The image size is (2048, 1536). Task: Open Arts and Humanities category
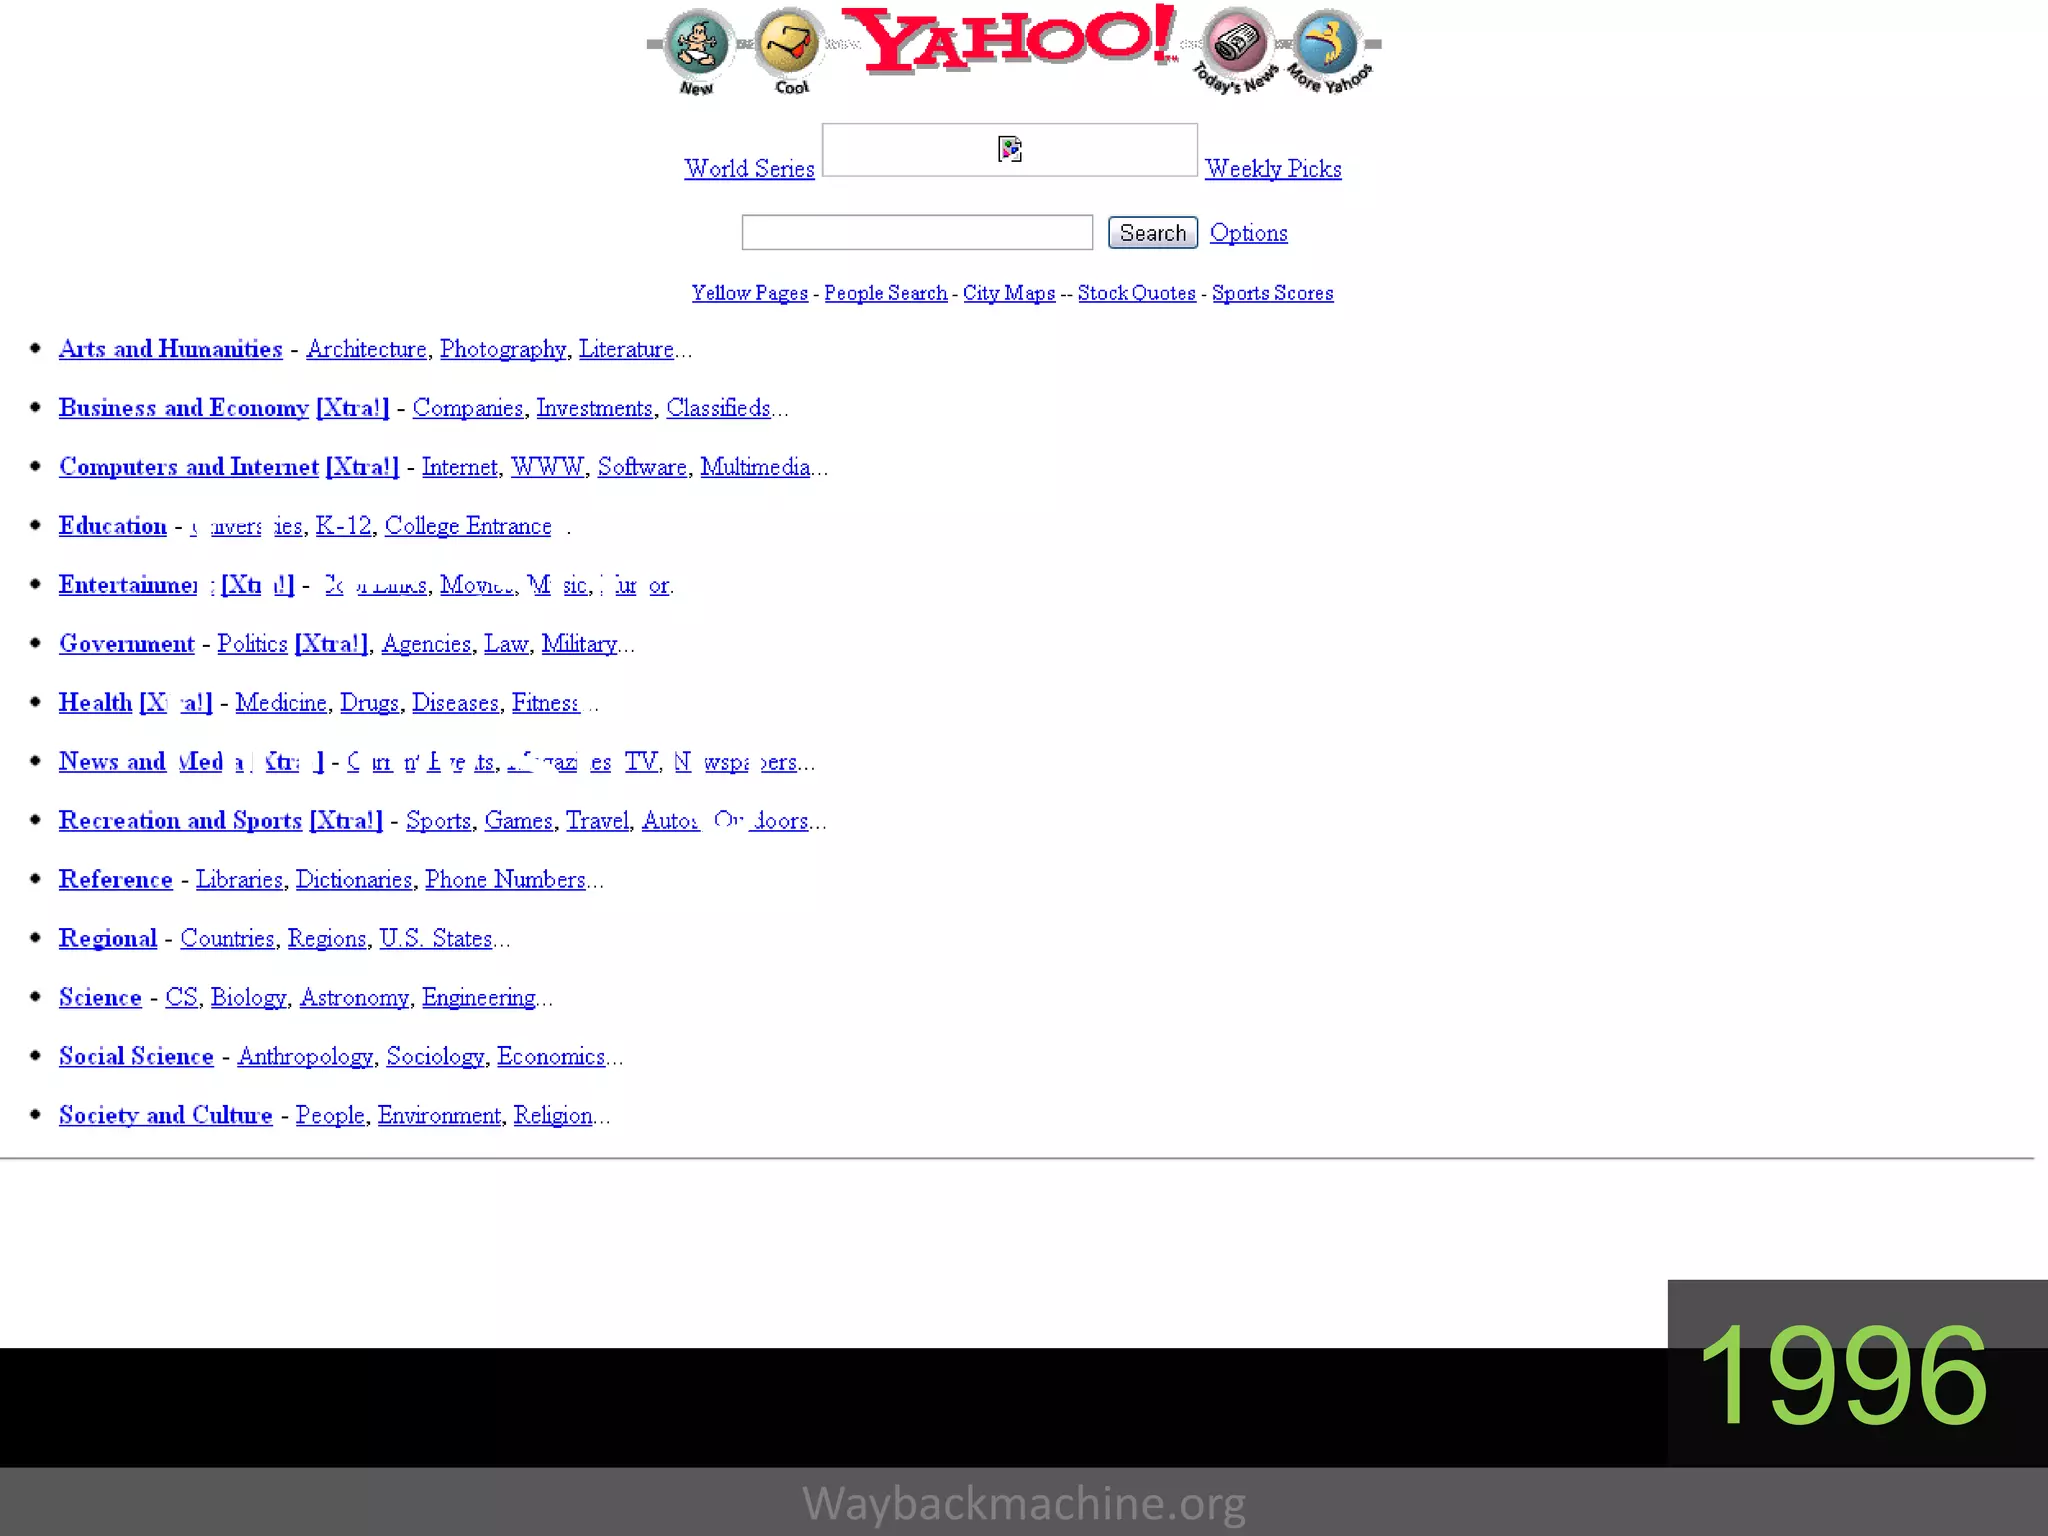pyautogui.click(x=171, y=349)
